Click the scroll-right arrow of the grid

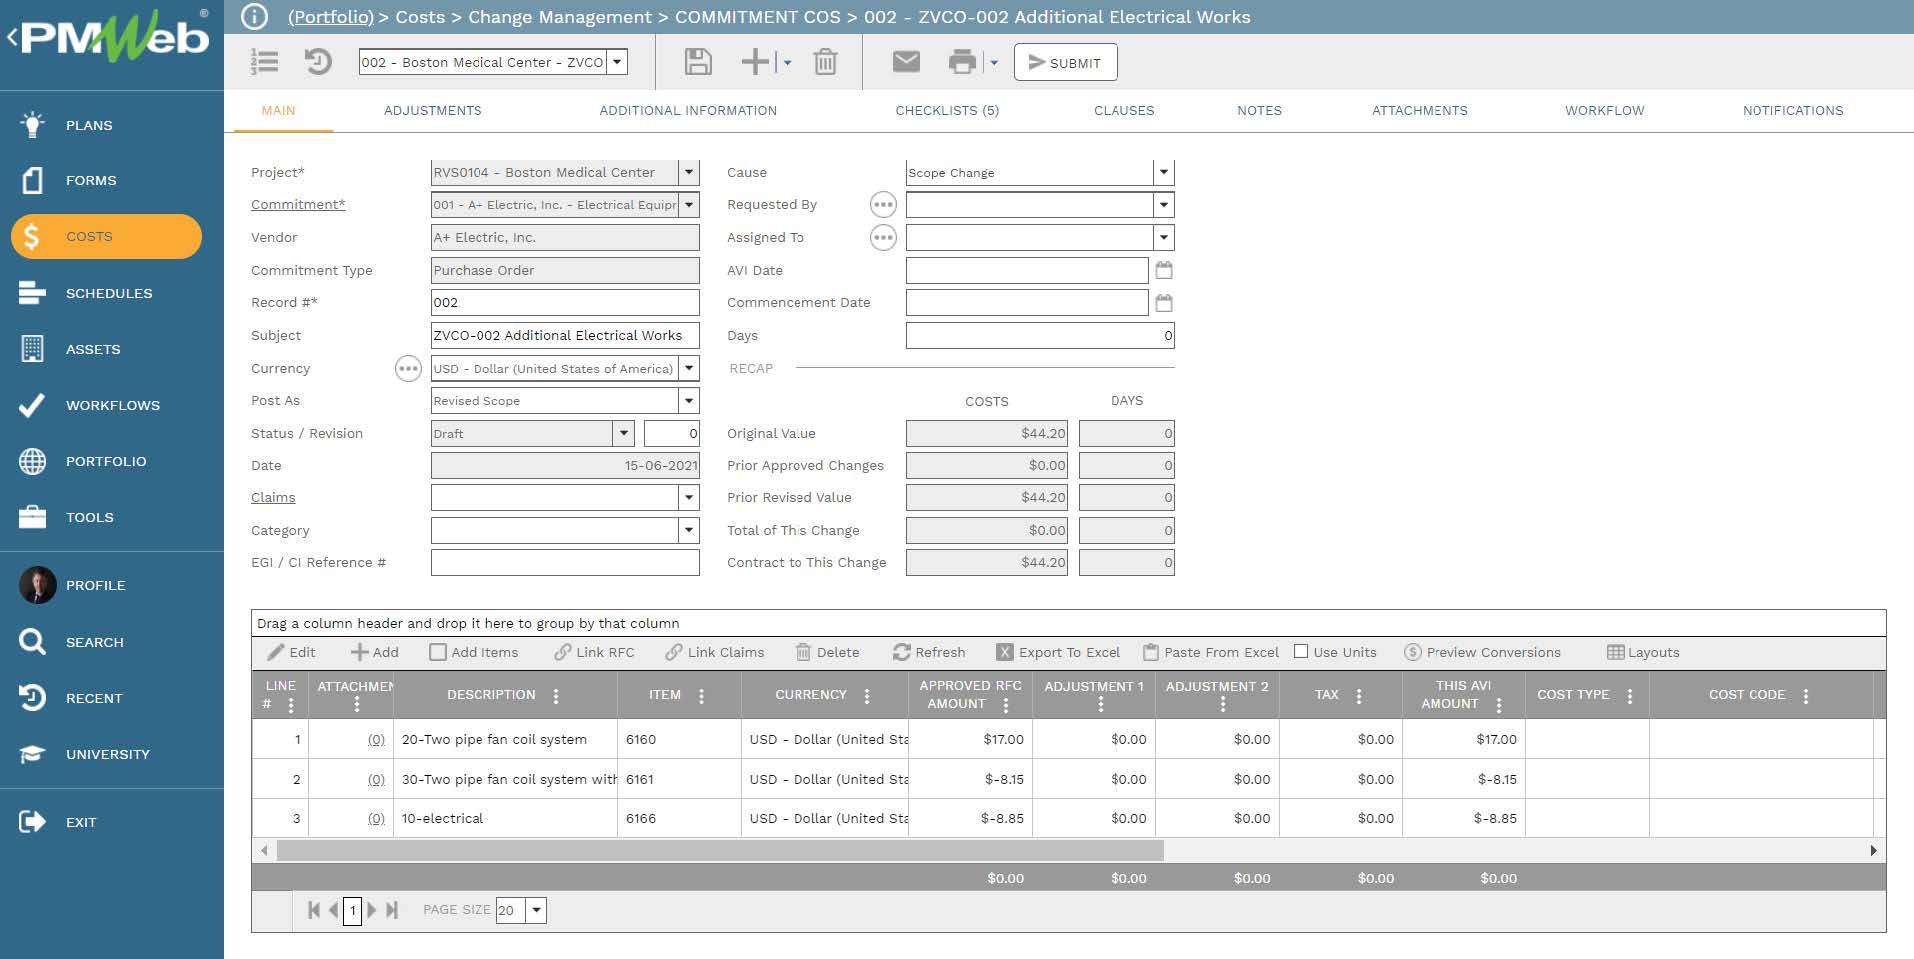[x=1874, y=851]
